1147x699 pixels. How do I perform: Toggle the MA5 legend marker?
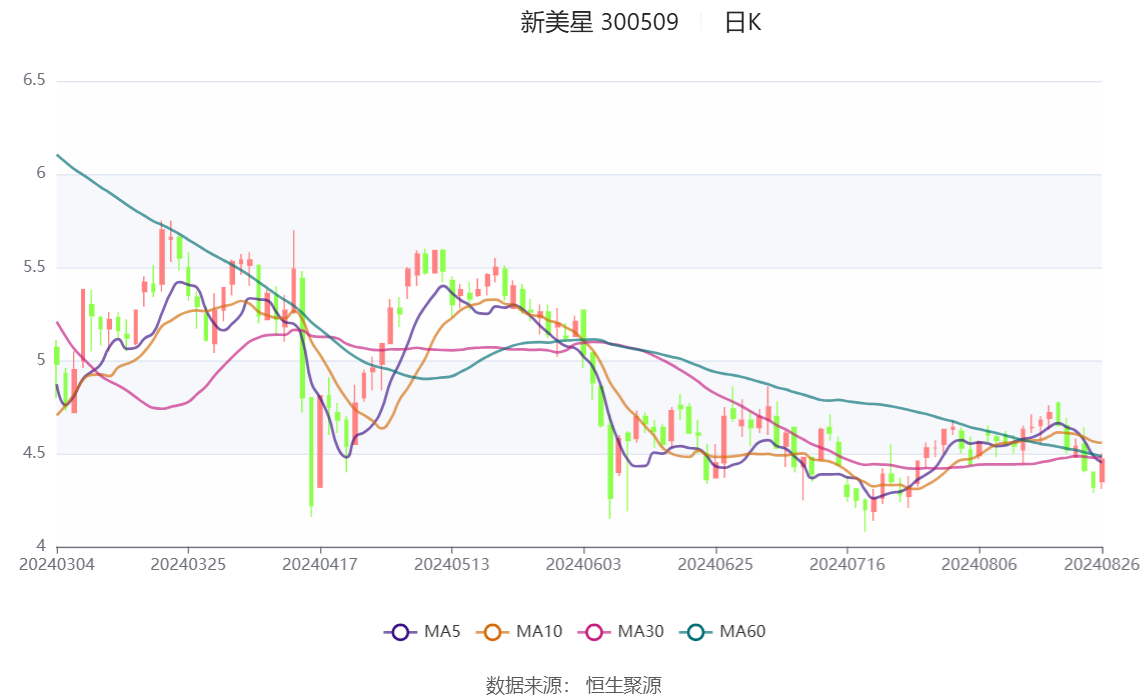pyautogui.click(x=400, y=632)
